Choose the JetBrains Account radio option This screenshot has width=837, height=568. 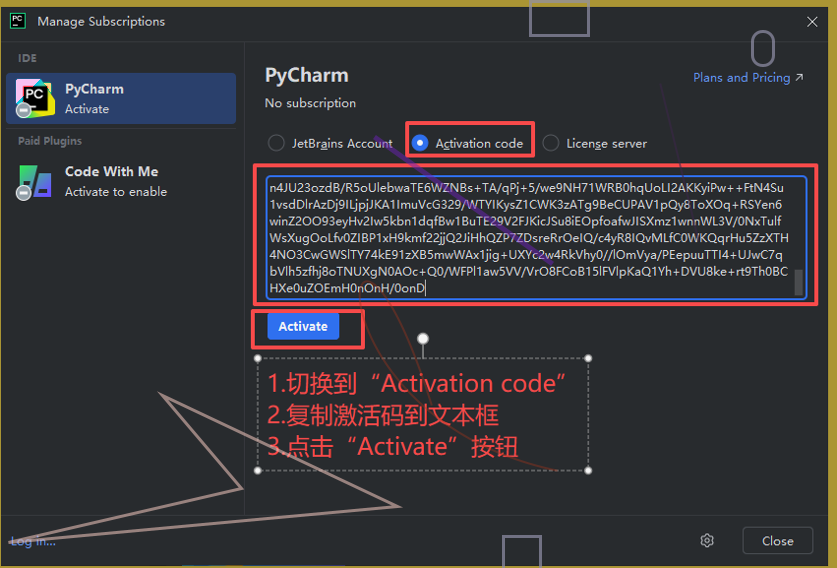(330, 143)
